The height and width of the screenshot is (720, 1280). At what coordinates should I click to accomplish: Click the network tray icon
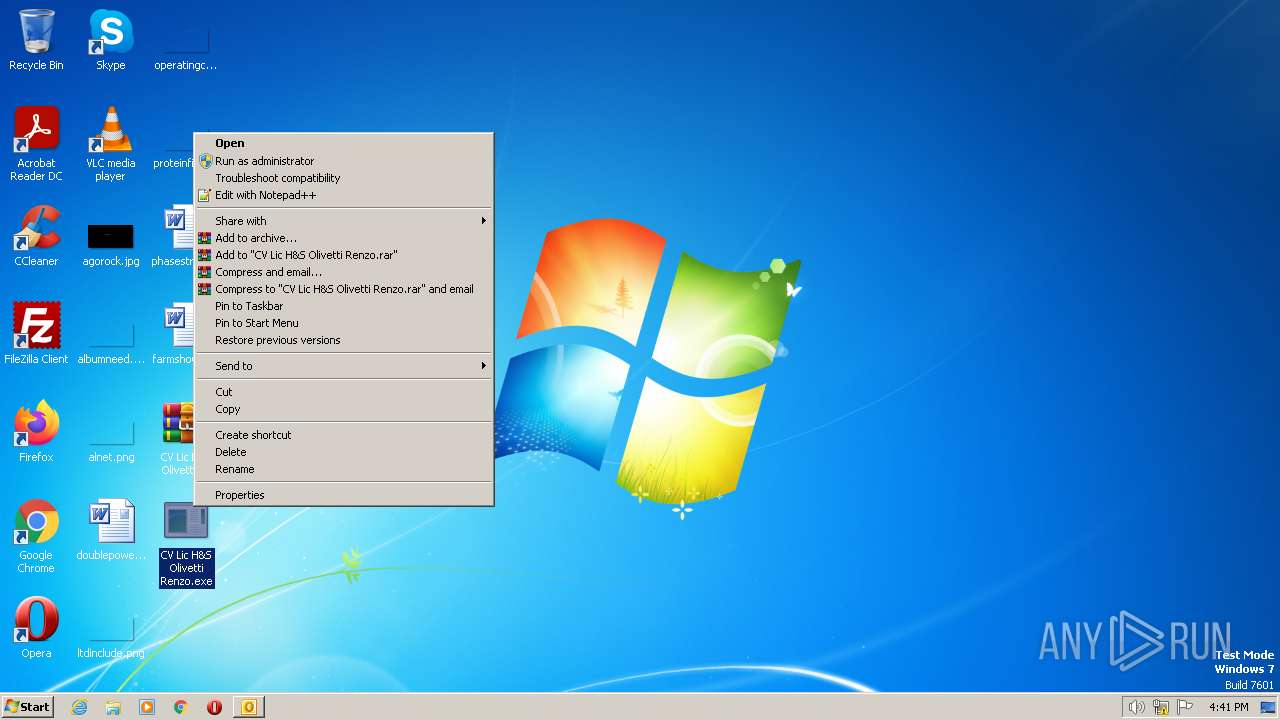(1161, 707)
